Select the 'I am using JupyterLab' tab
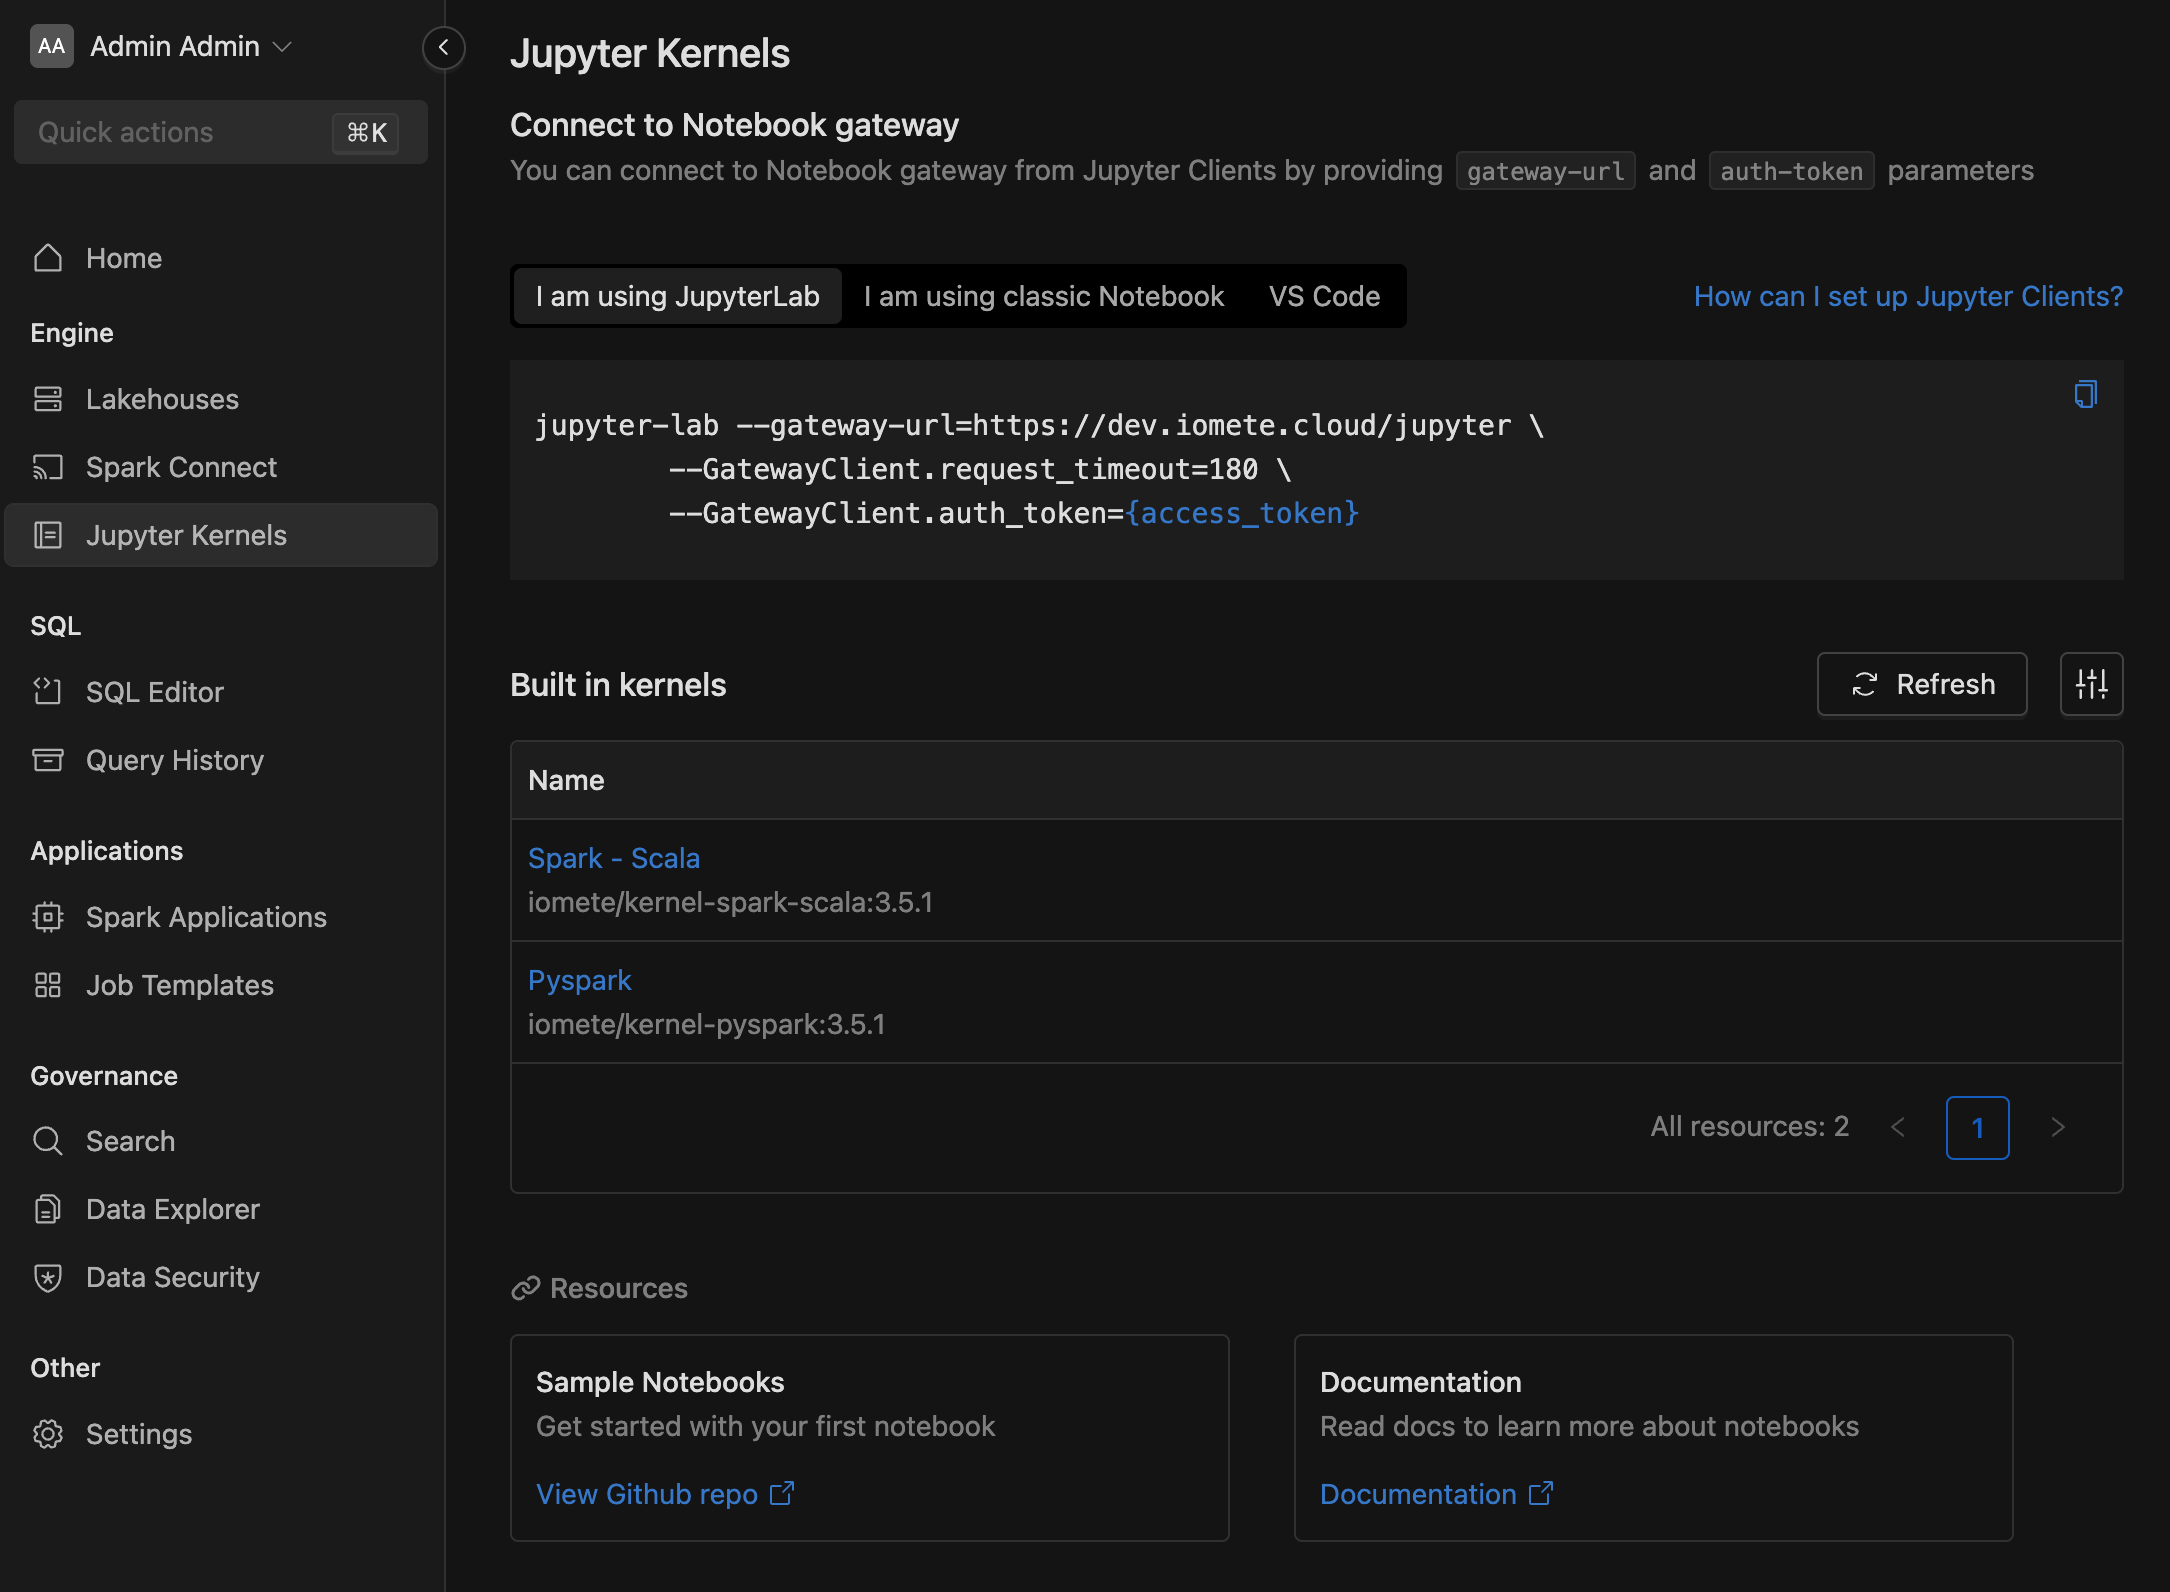The image size is (2170, 1592). coord(677,296)
